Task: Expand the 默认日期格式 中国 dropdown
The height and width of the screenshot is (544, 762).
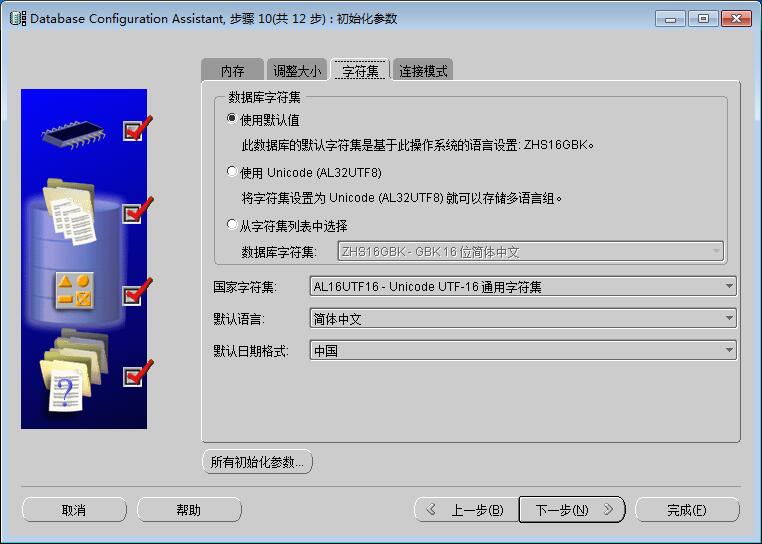Action: pos(523,351)
